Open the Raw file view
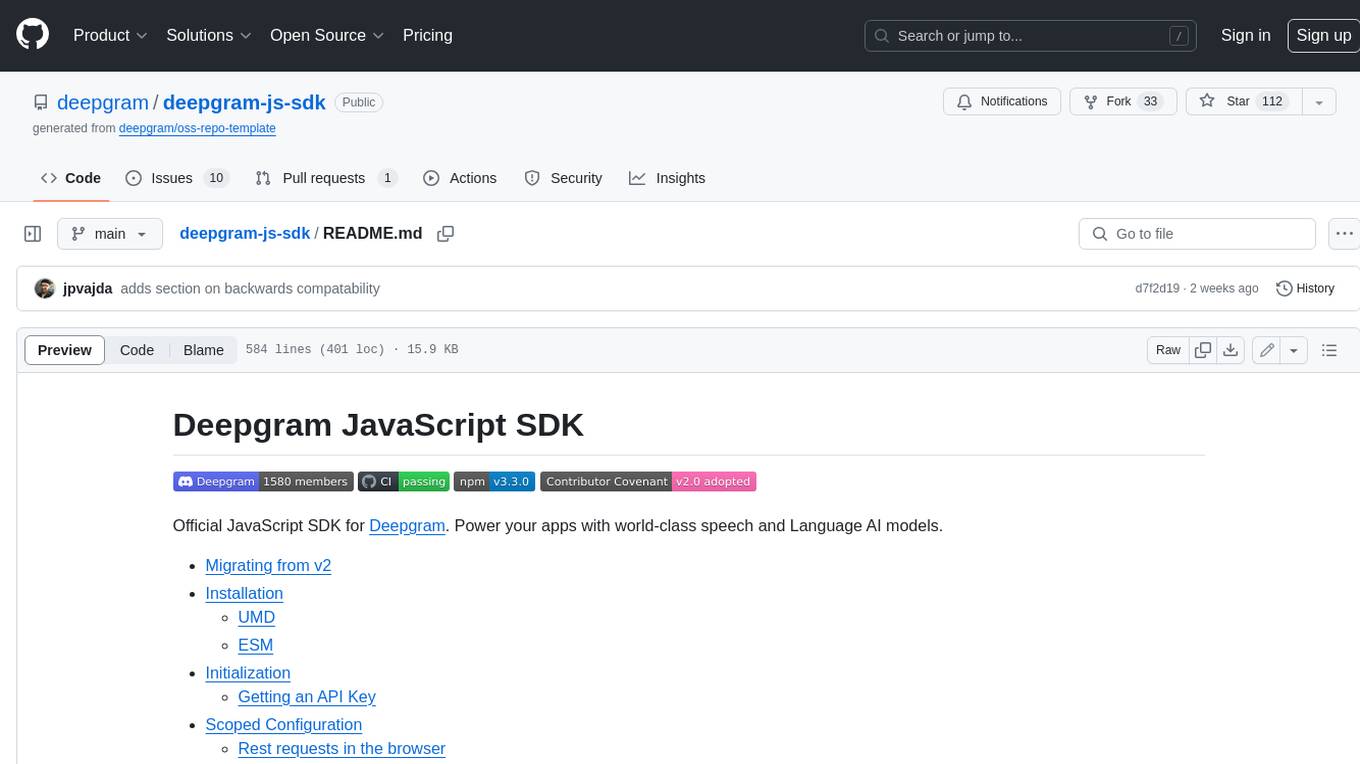This screenshot has width=1360, height=764. click(1168, 350)
